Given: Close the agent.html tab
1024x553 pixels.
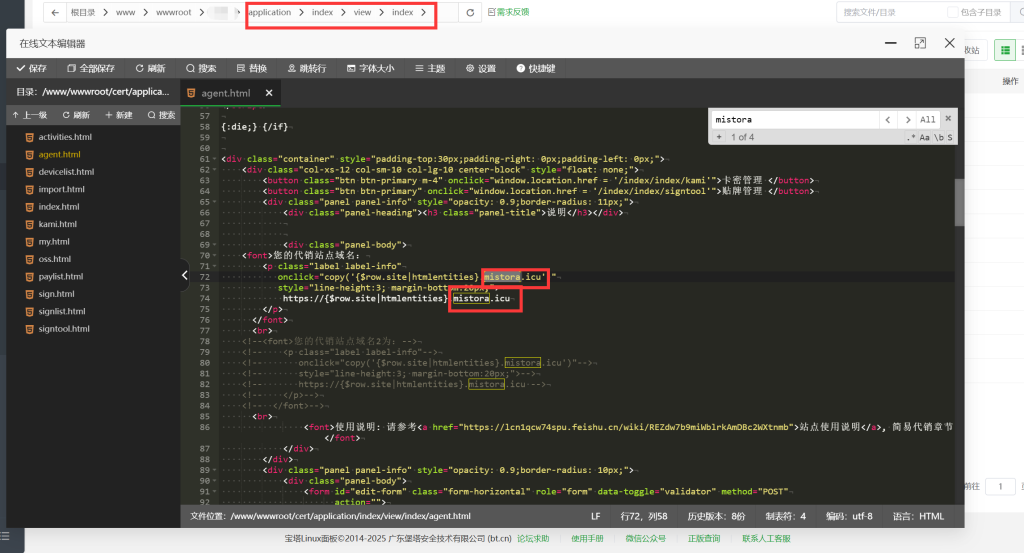Looking at the screenshot, I should click(x=269, y=93).
